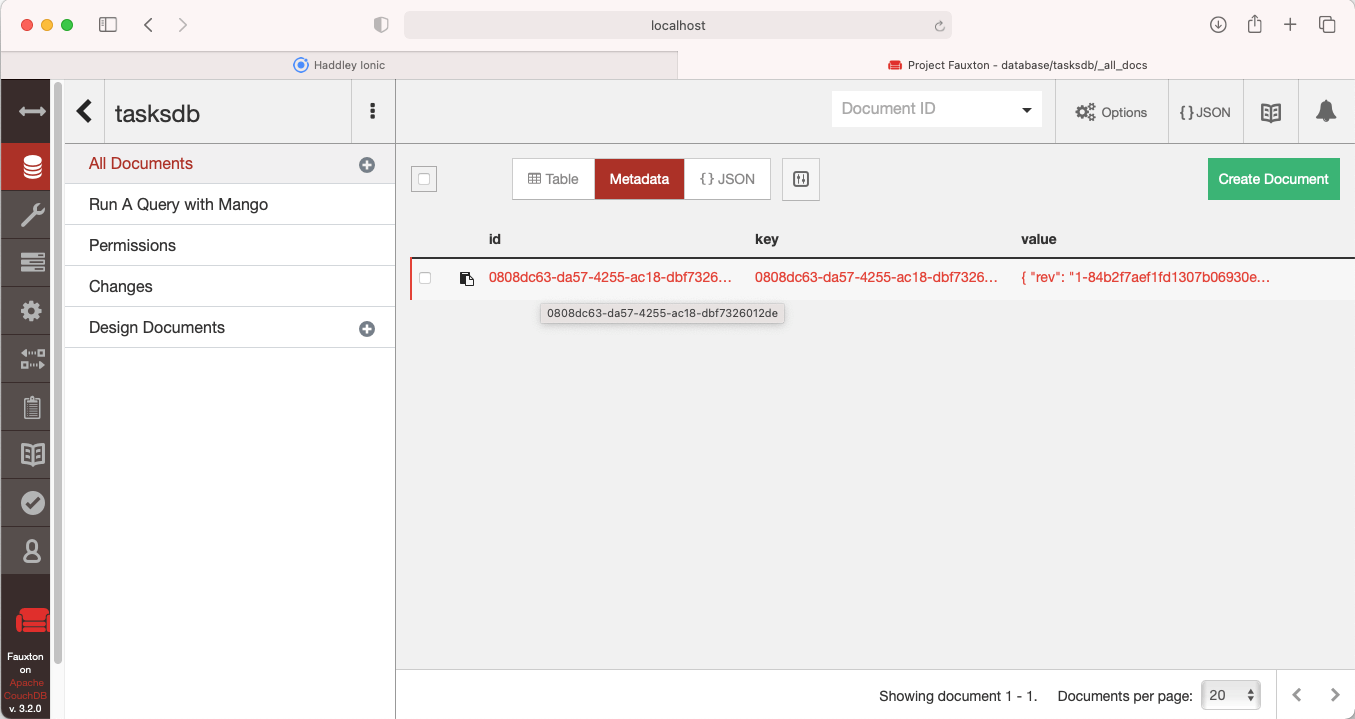Image resolution: width=1355 pixels, height=719 pixels.
Task: Open Verify Installation checkmark icon
Action: 32,503
